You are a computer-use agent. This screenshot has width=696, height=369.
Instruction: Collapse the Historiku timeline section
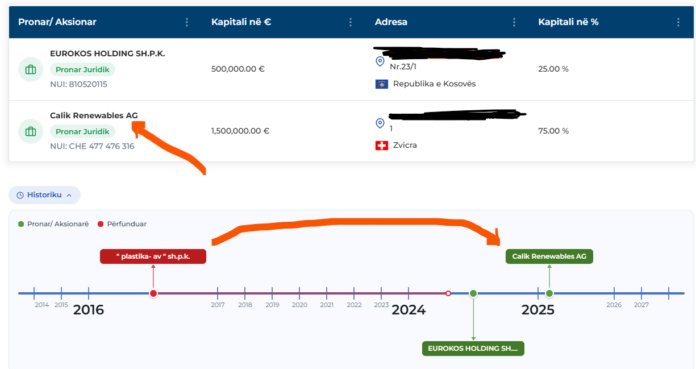[x=44, y=195]
